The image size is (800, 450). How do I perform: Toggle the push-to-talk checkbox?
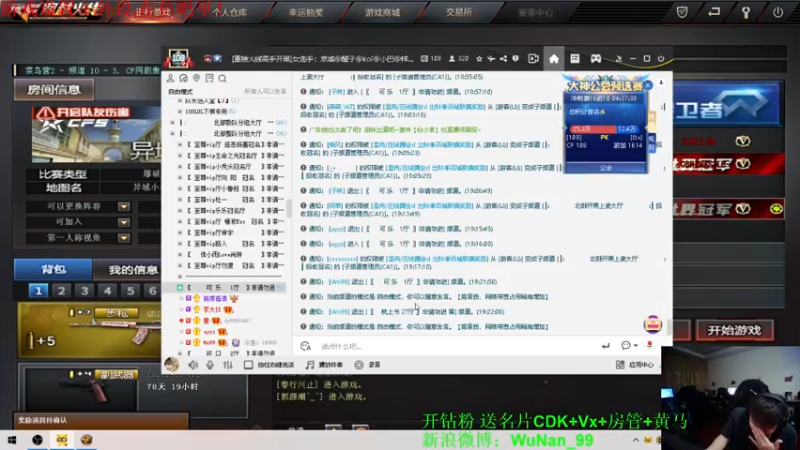(x=248, y=365)
